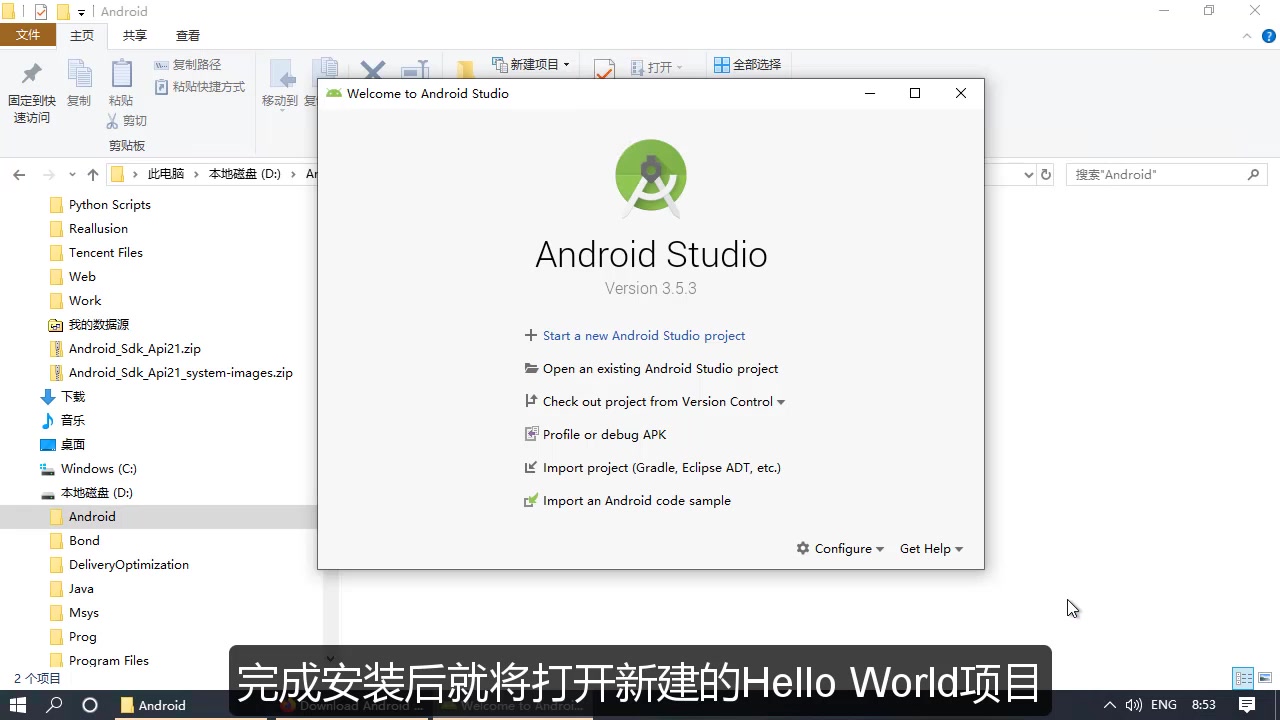Select DeliveryOptimization folder in tree

[x=129, y=565]
